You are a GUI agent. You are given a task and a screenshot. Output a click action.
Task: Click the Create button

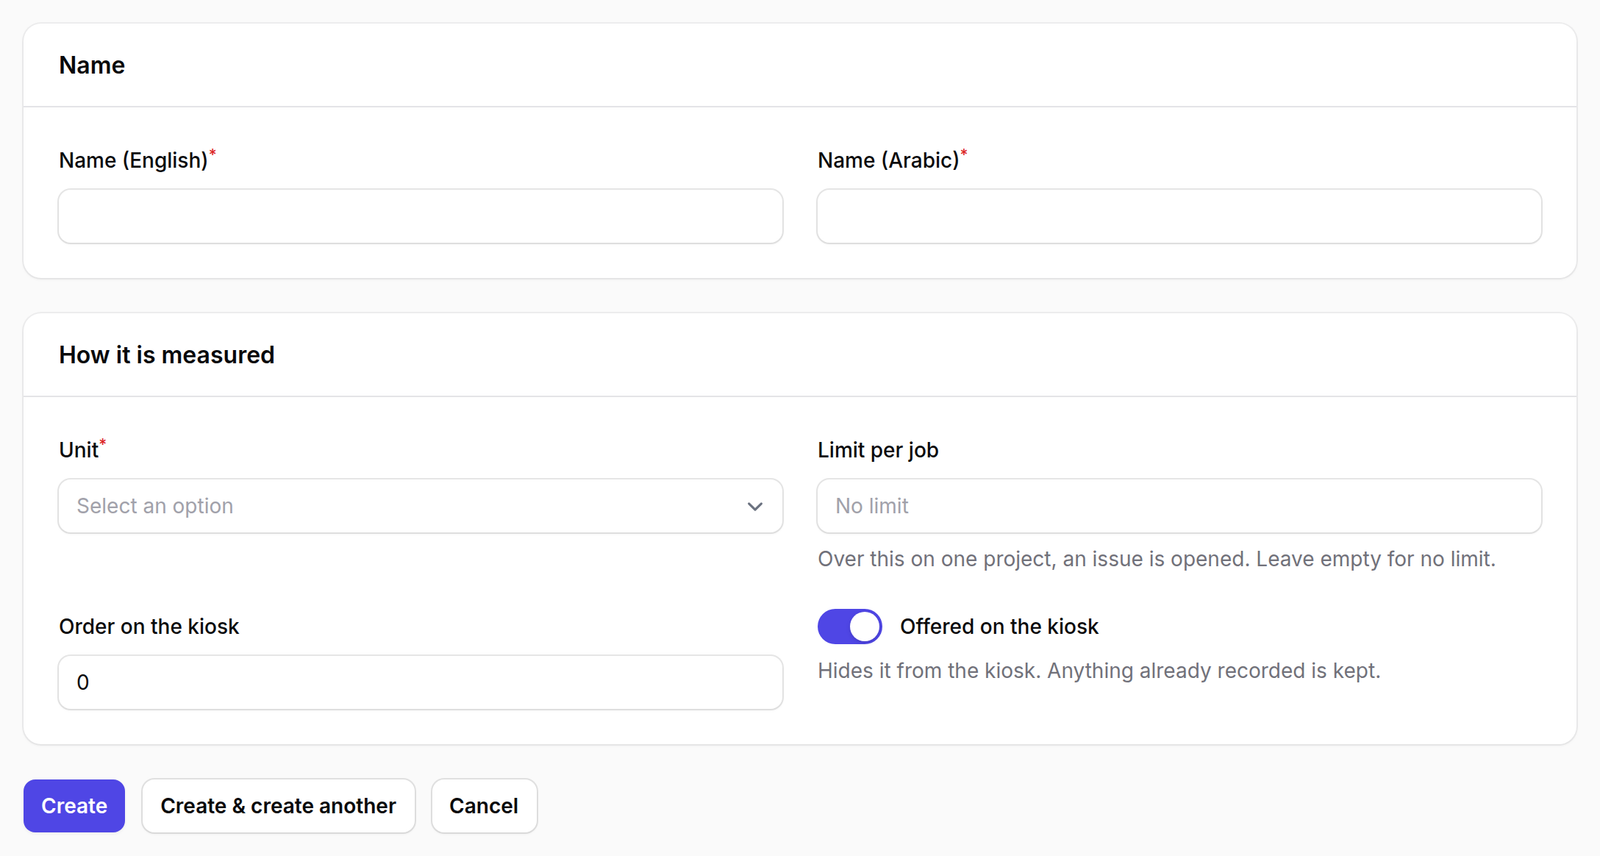click(74, 806)
